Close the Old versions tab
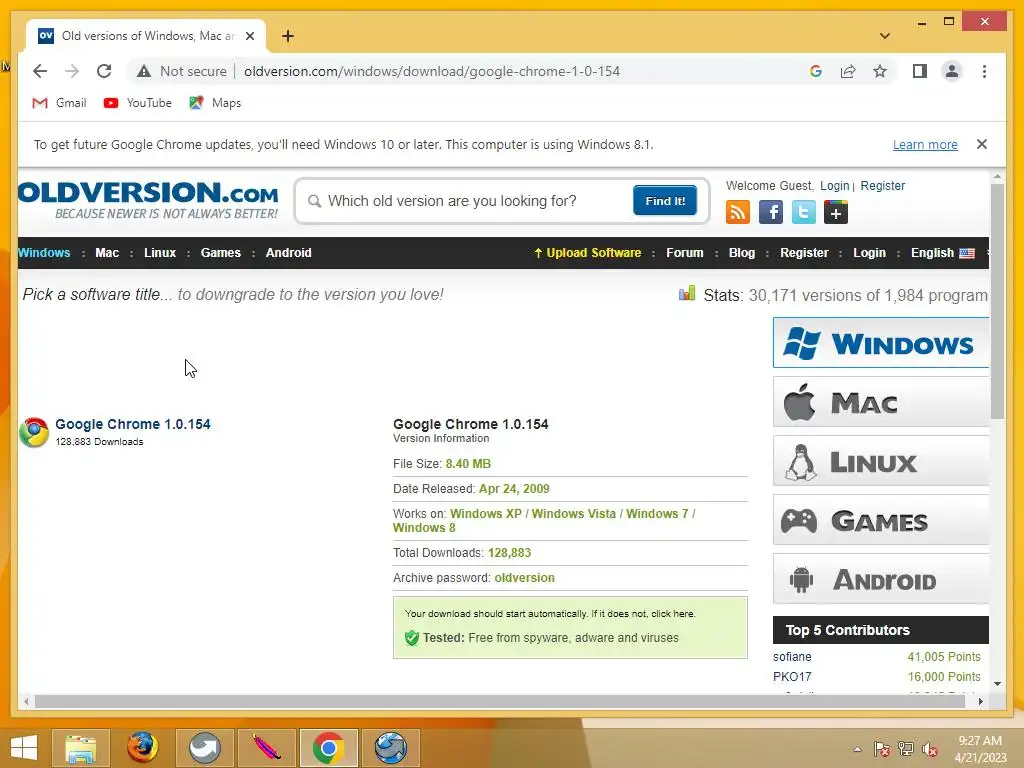The width and height of the screenshot is (1024, 768). pyautogui.click(x=249, y=36)
